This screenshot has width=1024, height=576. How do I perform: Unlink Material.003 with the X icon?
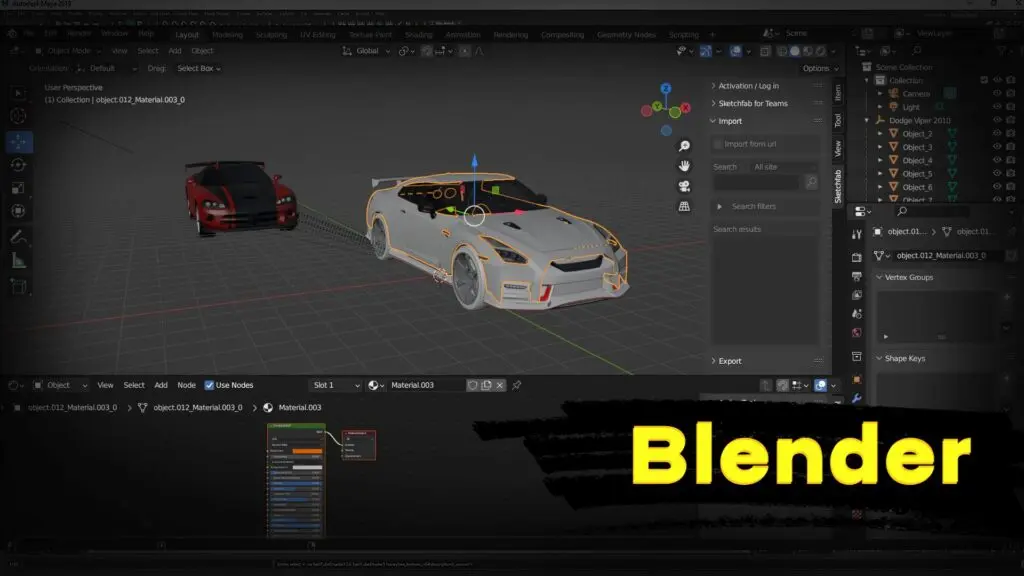click(x=500, y=385)
